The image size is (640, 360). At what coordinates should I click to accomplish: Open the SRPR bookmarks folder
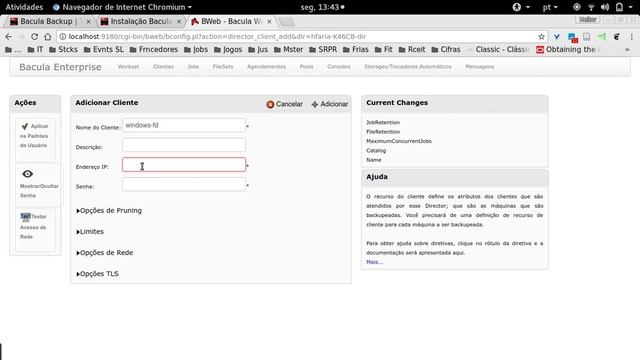[x=323, y=49]
